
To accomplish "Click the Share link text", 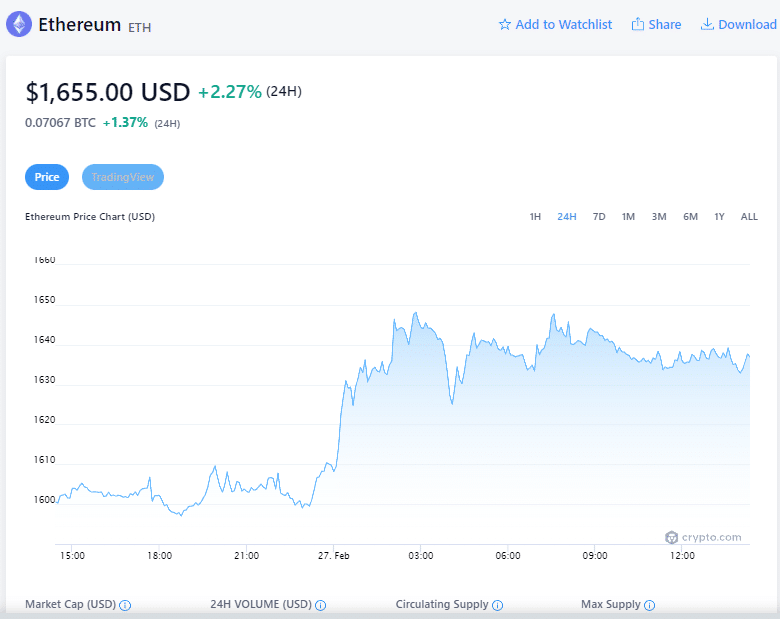I will [665, 24].
